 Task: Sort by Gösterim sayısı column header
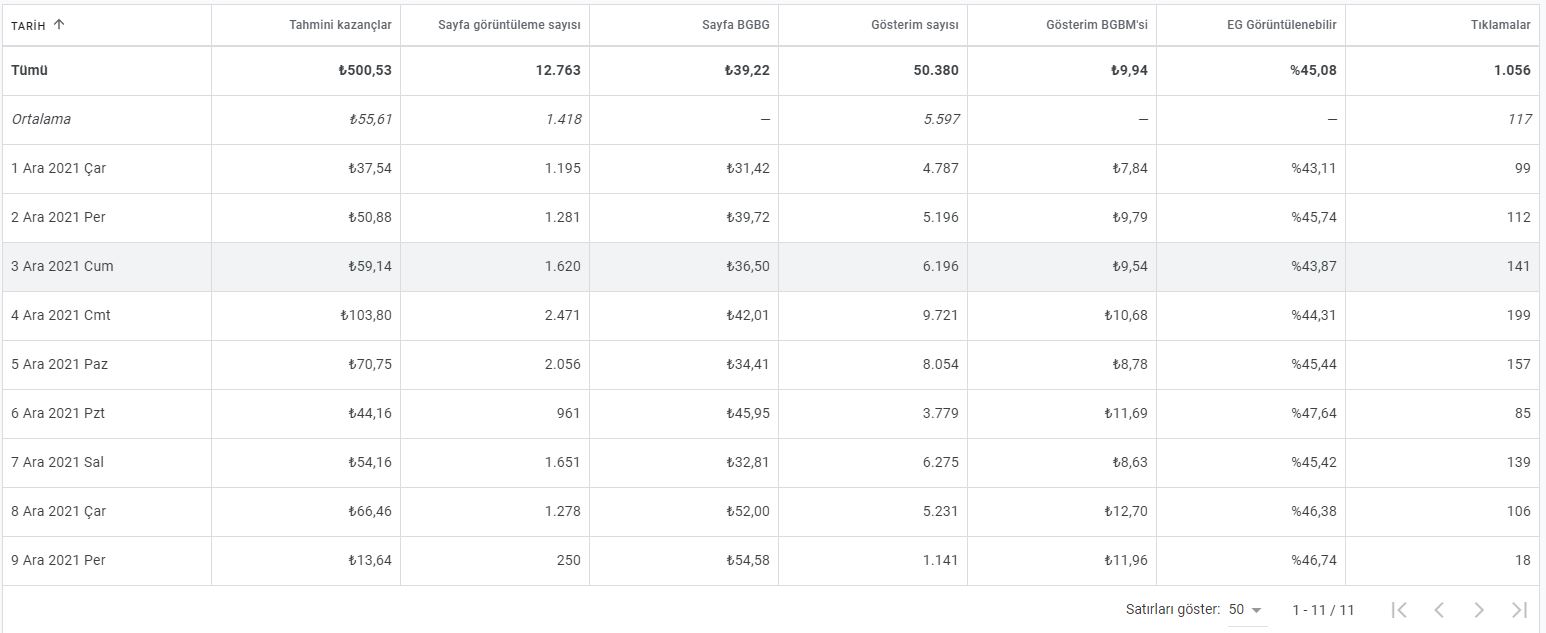pos(914,25)
